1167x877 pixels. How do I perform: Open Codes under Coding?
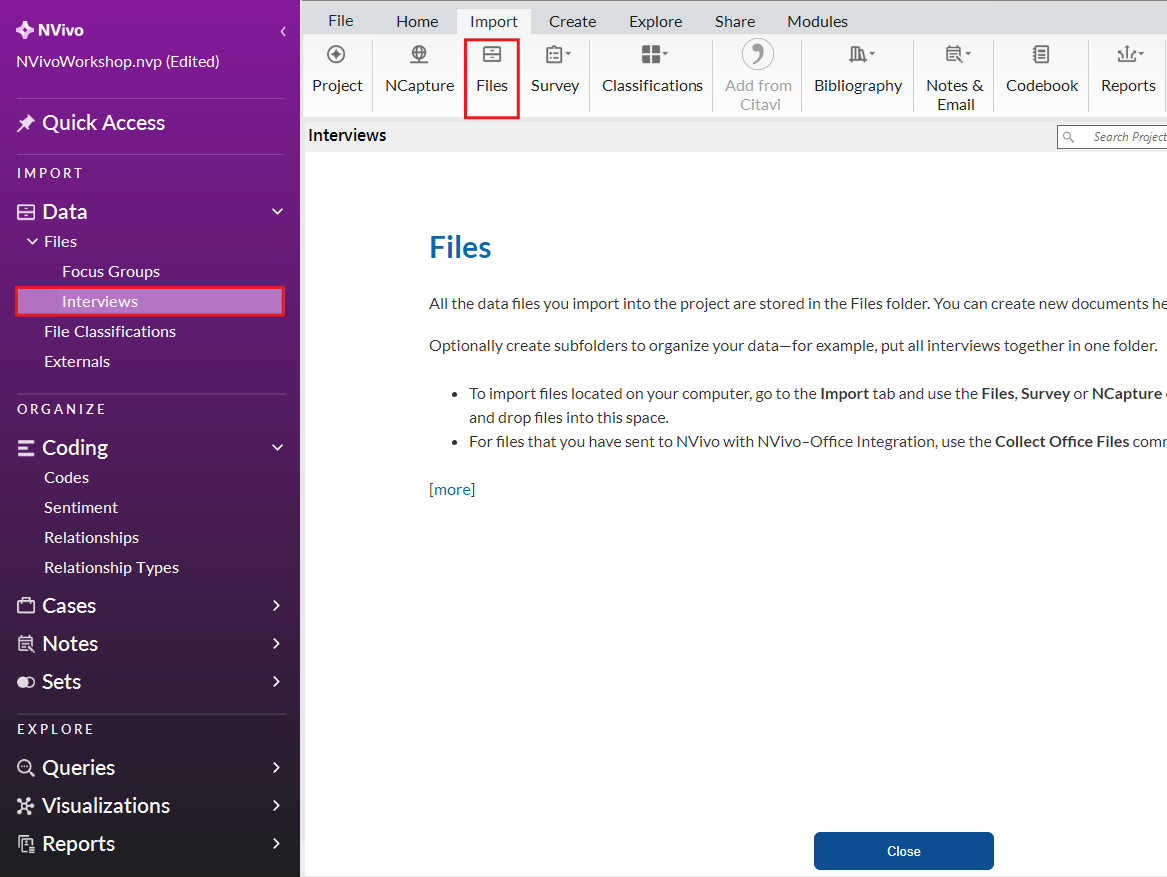(66, 478)
